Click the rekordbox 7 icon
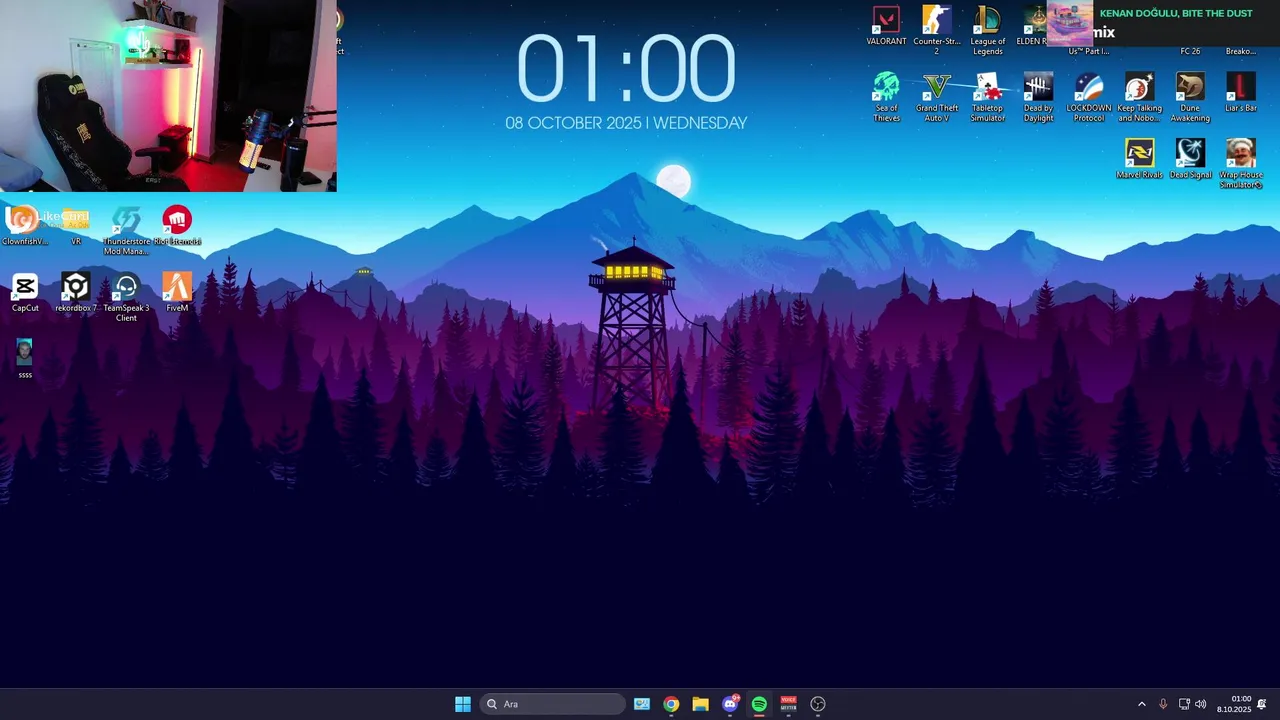This screenshot has height=720, width=1280. click(76, 293)
